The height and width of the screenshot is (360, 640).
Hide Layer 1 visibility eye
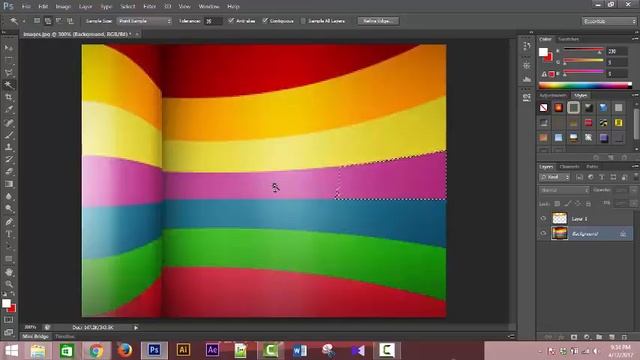[x=543, y=219]
